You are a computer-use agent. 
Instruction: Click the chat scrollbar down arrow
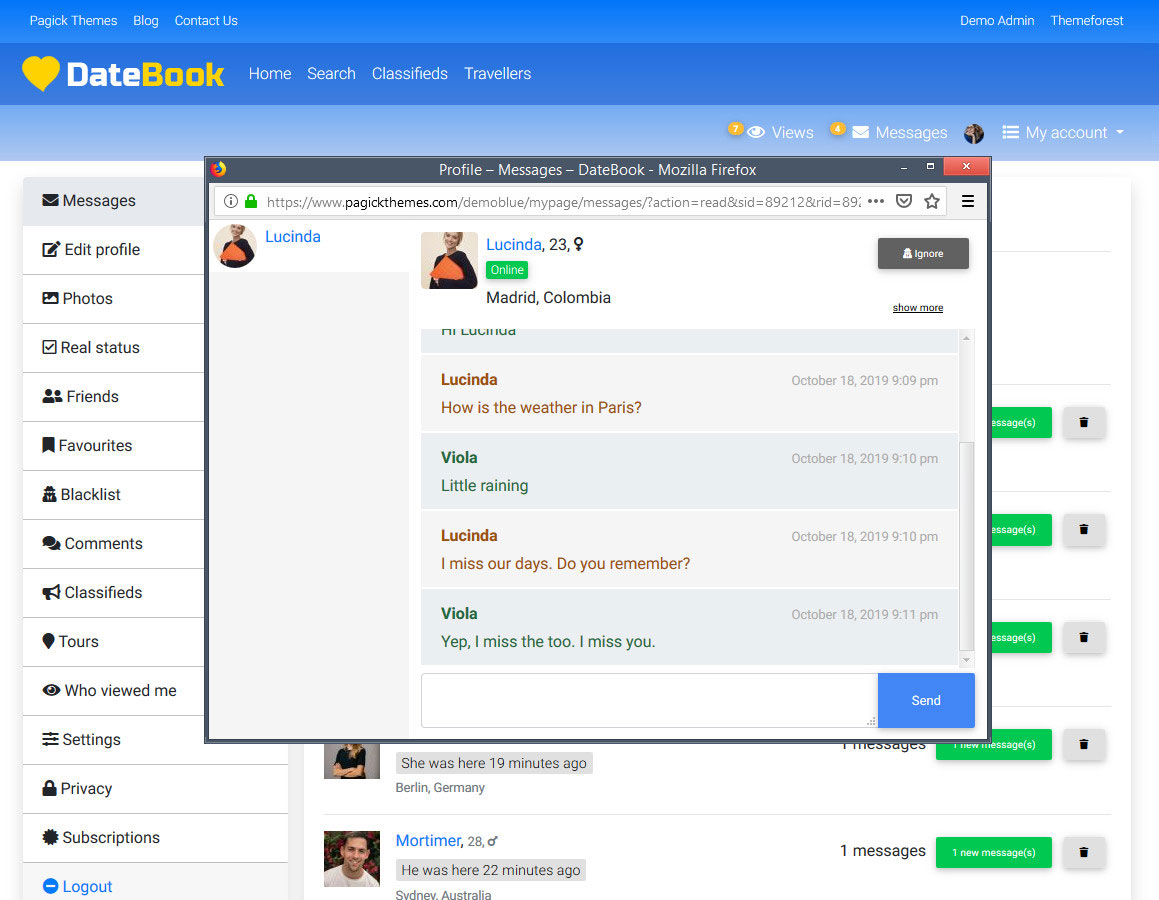pyautogui.click(x=966, y=659)
